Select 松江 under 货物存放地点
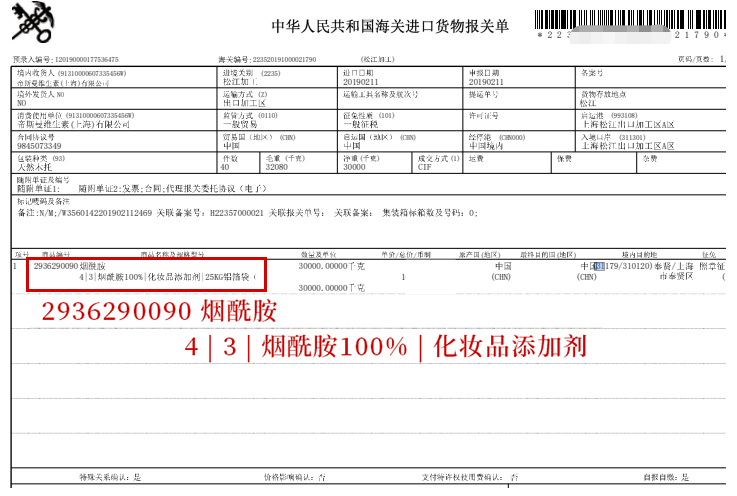This screenshot has height=496, width=737. pyautogui.click(x=588, y=103)
